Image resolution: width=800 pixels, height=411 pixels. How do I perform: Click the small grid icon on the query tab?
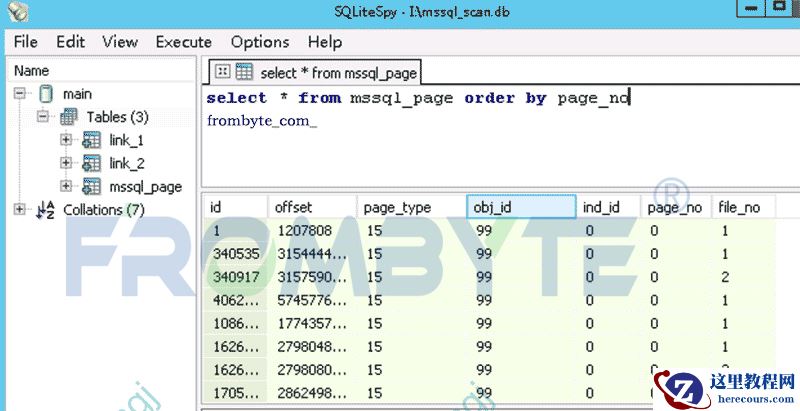[x=222, y=72]
